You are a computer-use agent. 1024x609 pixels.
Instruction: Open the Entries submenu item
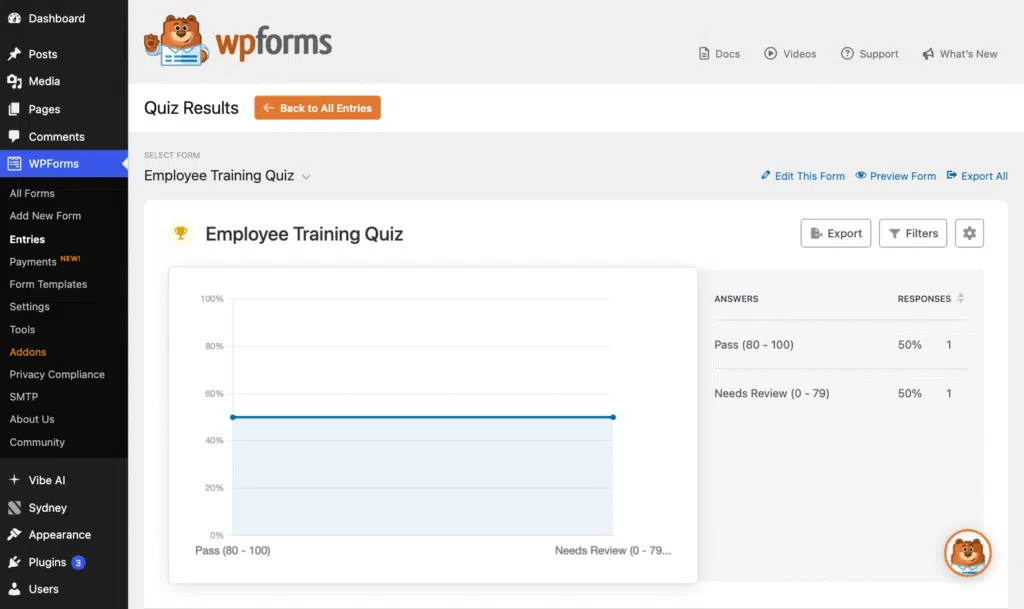[x=27, y=239]
